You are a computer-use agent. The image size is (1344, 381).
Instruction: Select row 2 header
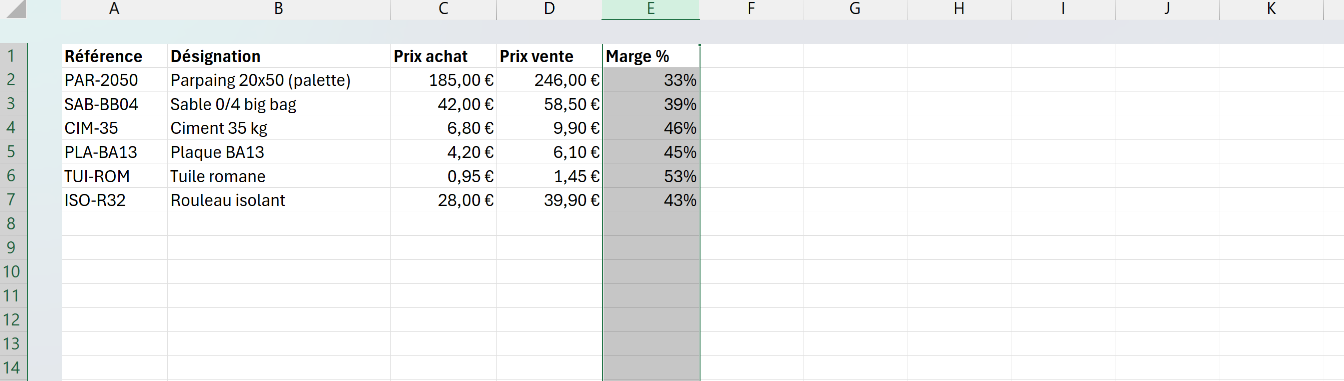tap(14, 80)
